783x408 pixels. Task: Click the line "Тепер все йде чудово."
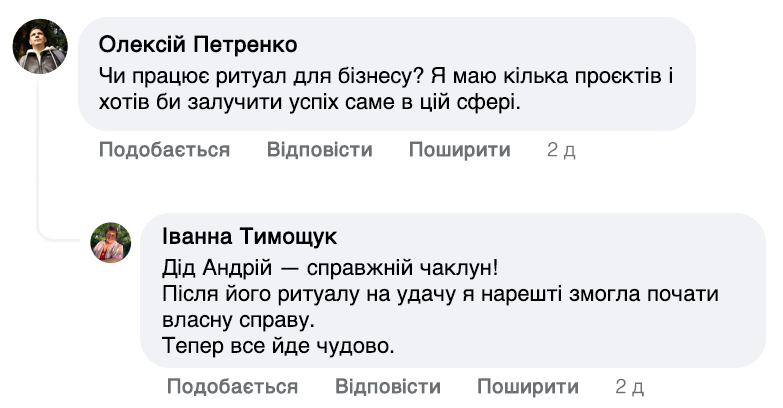click(278, 346)
